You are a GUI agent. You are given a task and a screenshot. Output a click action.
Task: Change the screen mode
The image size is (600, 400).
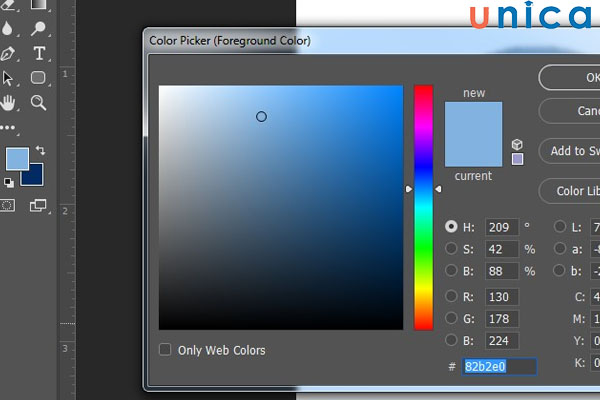coord(38,206)
